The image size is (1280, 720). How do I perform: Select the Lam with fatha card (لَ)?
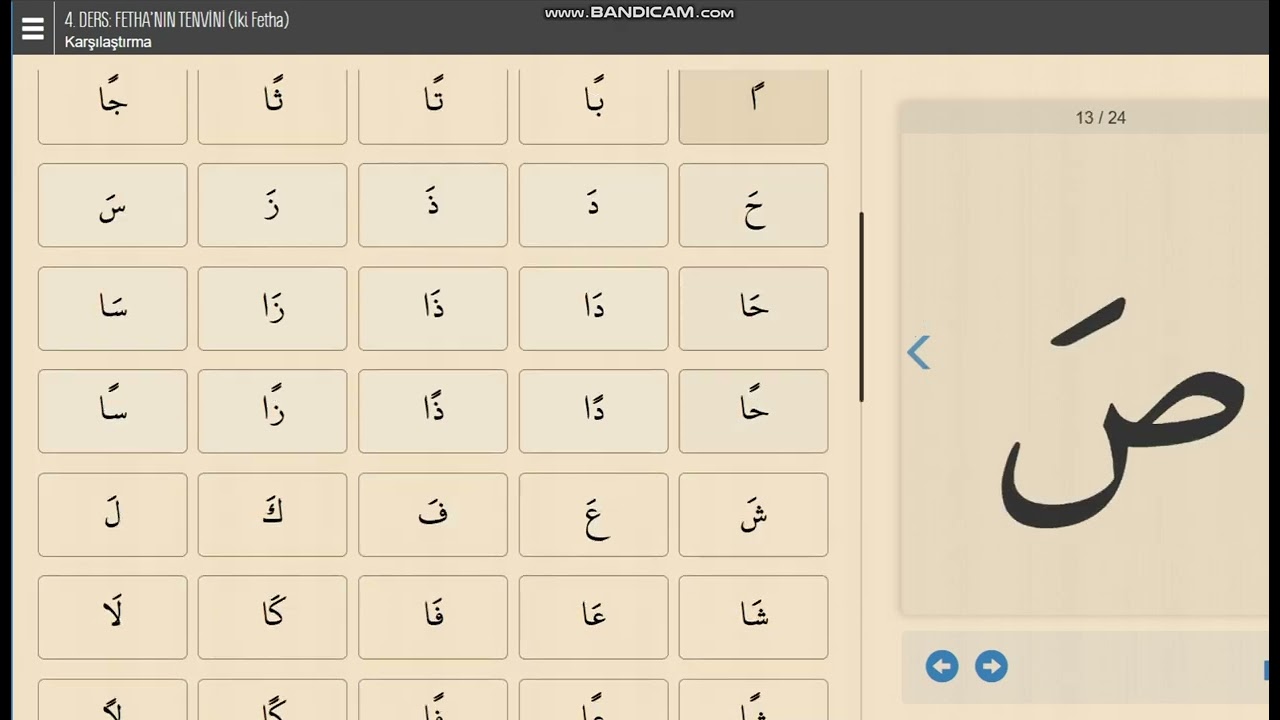112,514
